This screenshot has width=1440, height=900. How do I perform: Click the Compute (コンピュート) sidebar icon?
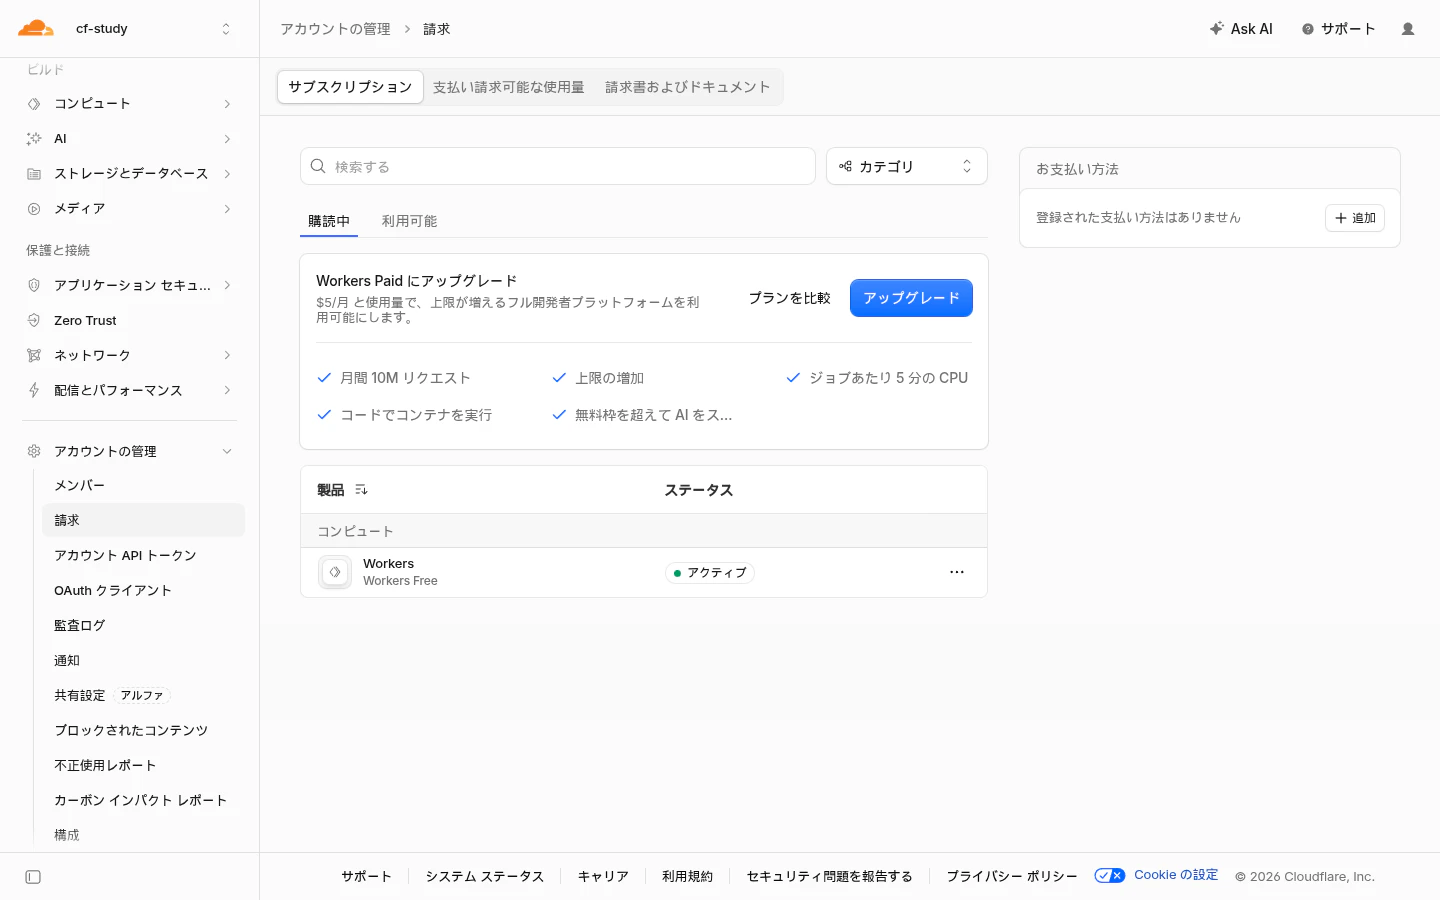(x=34, y=104)
